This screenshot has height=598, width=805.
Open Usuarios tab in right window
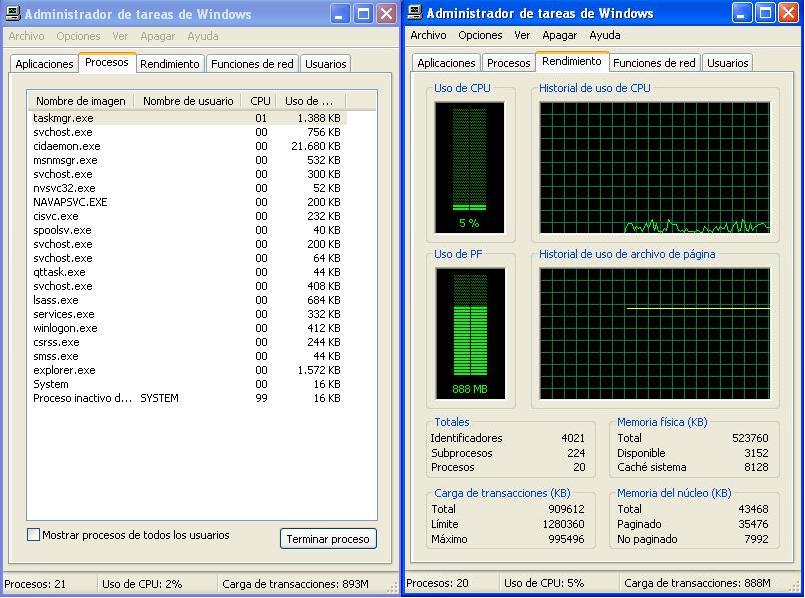point(727,63)
